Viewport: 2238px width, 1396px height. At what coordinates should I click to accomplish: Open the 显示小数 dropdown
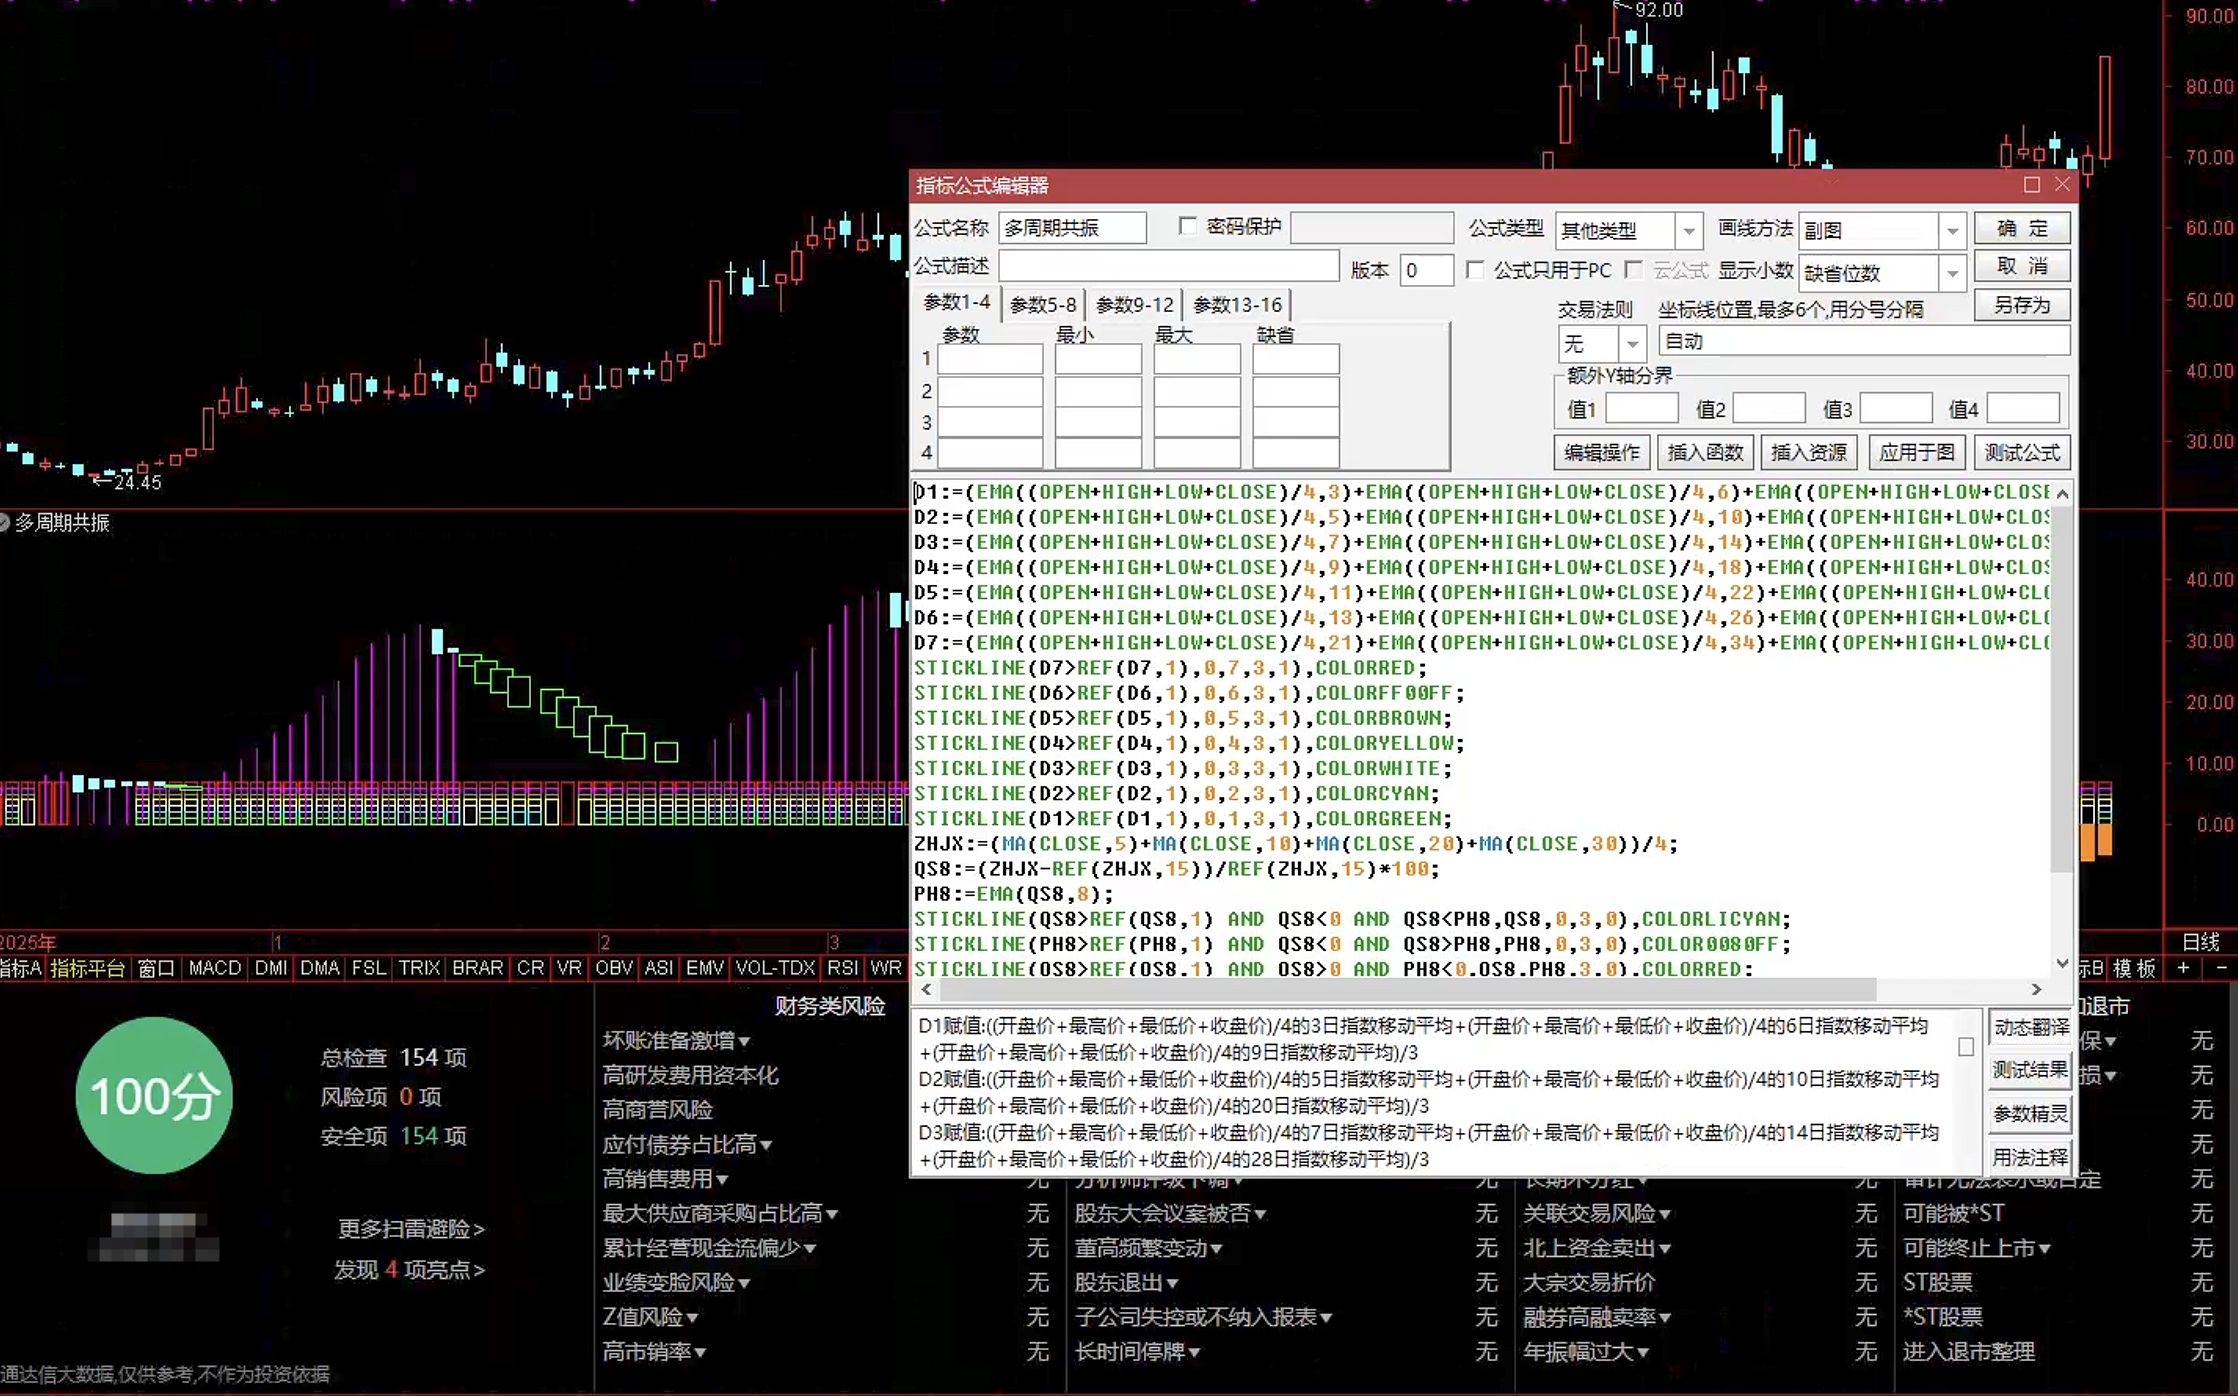pyautogui.click(x=1951, y=273)
